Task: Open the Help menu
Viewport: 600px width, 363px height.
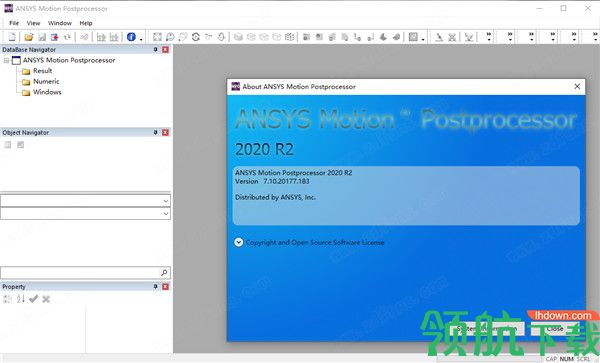Action: pyautogui.click(x=86, y=23)
